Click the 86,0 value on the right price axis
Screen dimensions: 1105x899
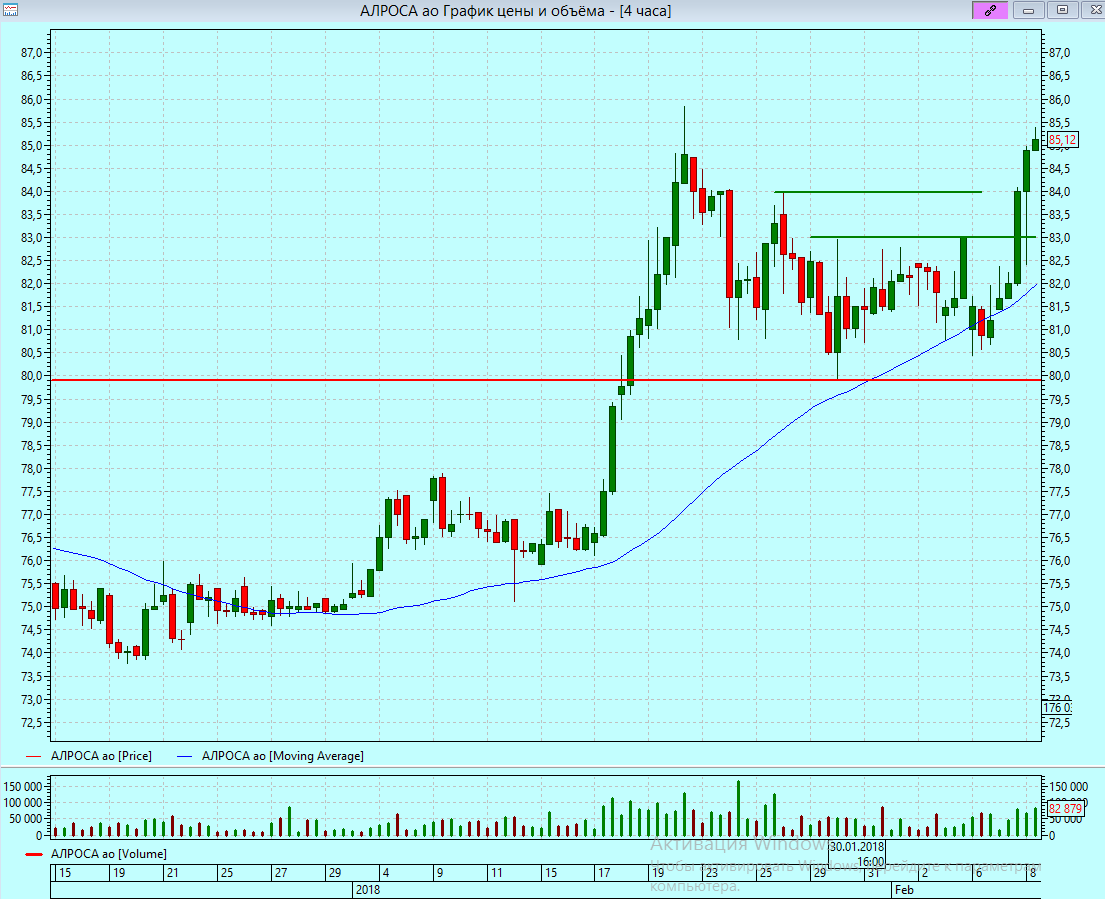point(1059,99)
